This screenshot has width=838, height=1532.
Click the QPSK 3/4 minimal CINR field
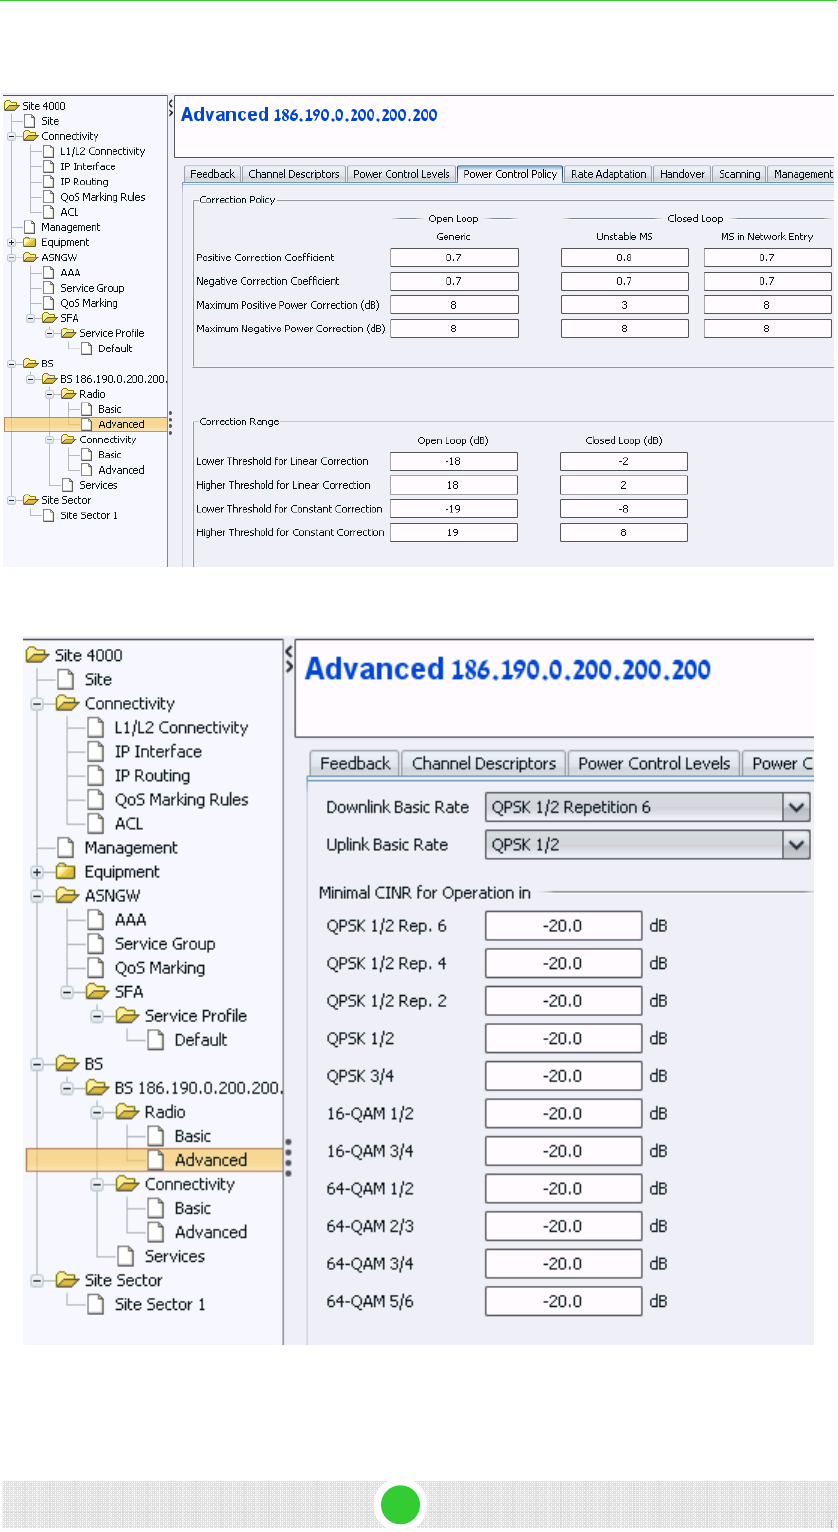pos(563,1077)
